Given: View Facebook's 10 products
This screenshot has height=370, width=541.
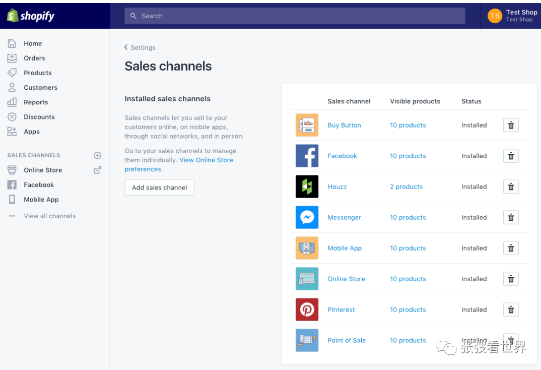Looking at the screenshot, I should point(408,156).
